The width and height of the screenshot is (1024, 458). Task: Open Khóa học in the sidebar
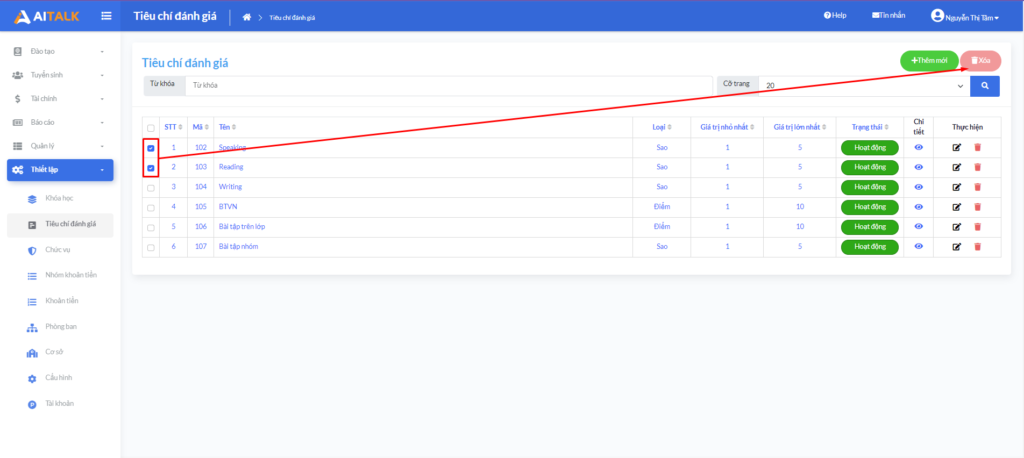point(60,198)
